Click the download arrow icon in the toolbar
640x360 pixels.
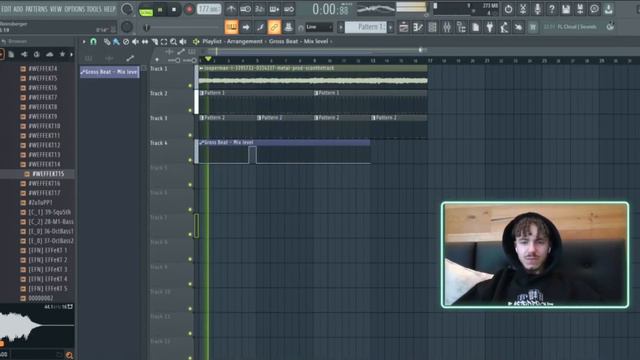pos(609,9)
